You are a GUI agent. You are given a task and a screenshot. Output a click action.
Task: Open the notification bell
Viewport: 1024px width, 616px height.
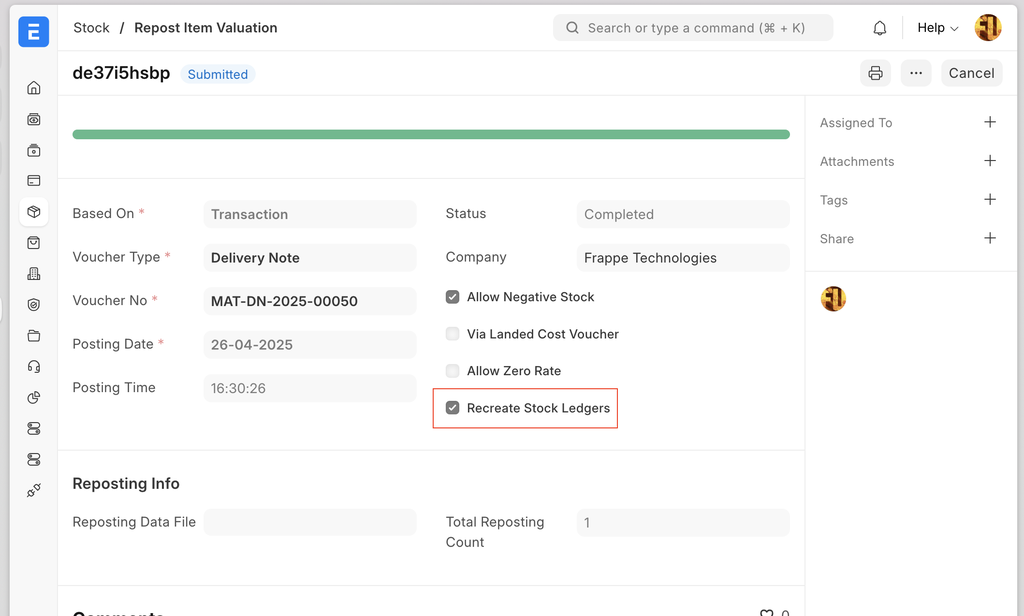[879, 27]
